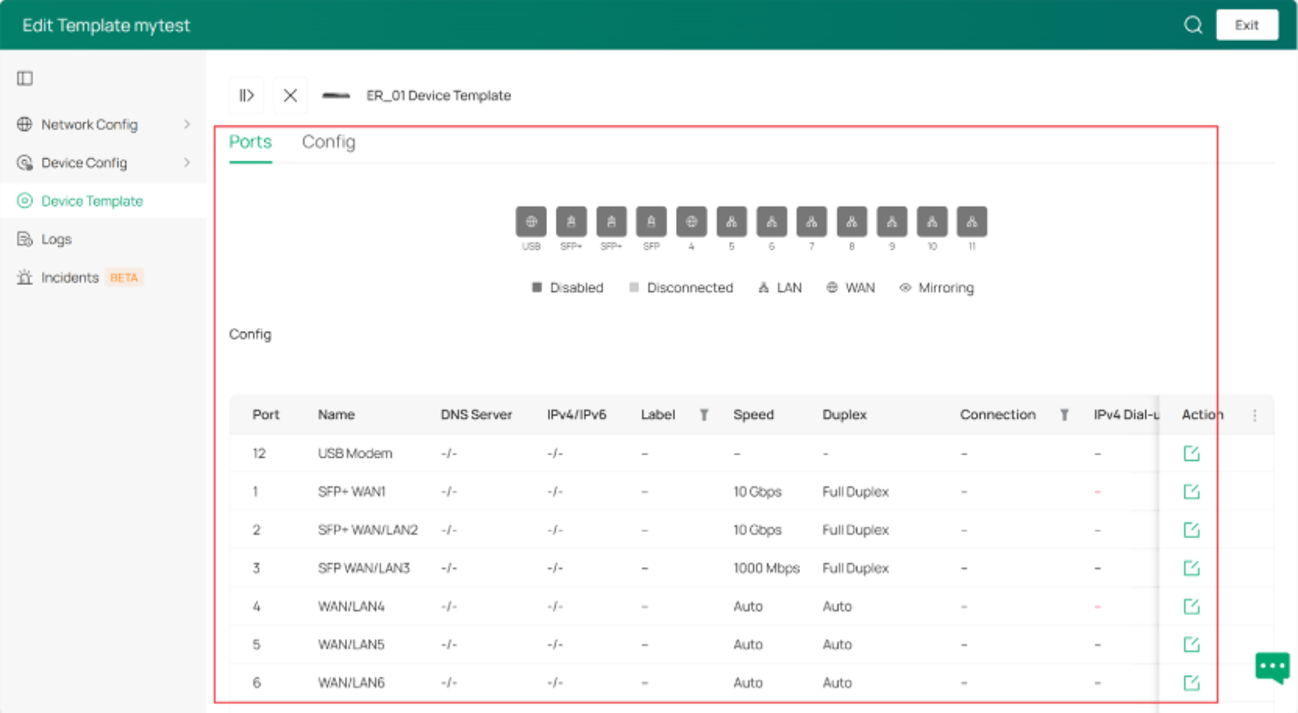Click the 1000 Mbps speed cell
Screen dimensions: 1298x713
[x=766, y=568]
